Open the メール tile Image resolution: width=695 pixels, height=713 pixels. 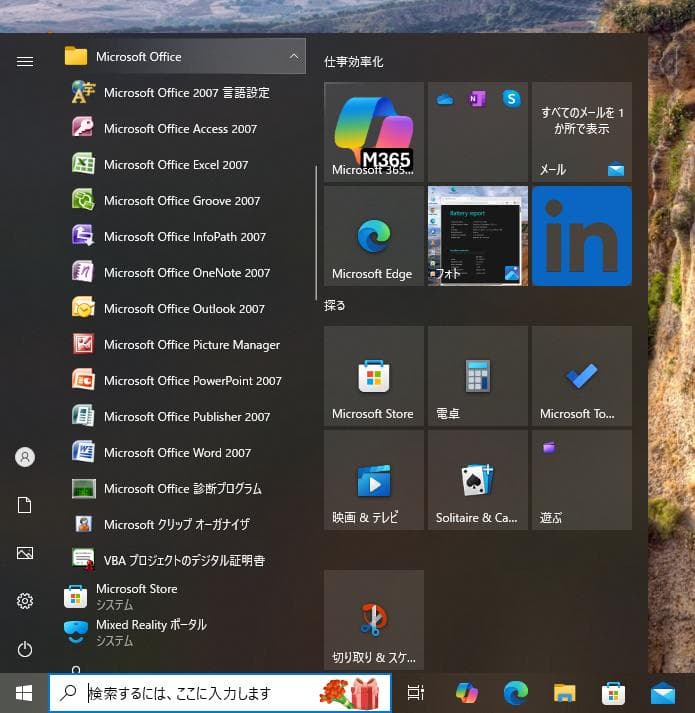582,132
